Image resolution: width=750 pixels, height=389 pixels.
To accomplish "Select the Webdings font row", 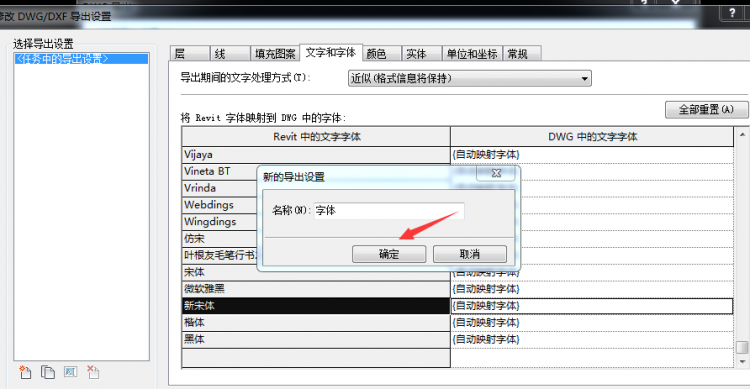I will pyautogui.click(x=220, y=205).
